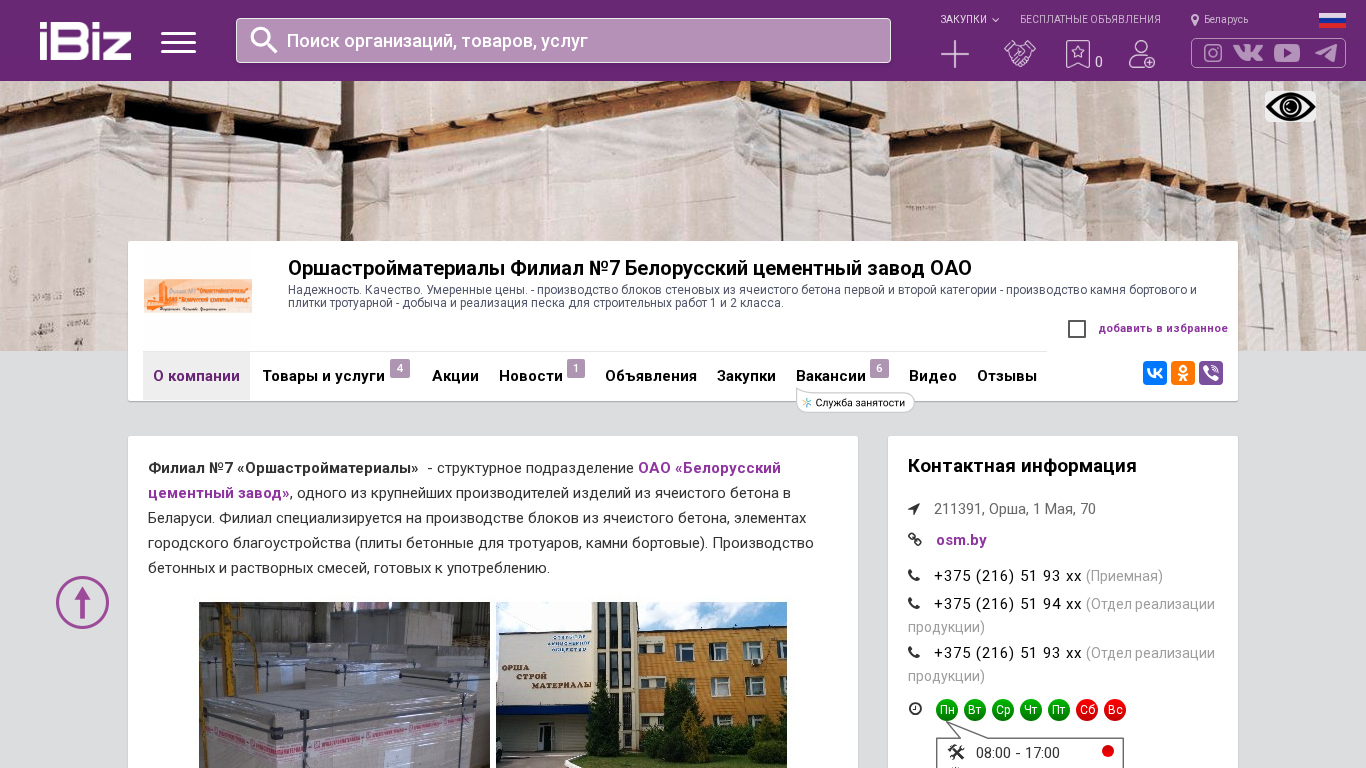Expand the Закупки dropdown in header
Image resolution: width=1366 pixels, height=768 pixels.
pyautogui.click(x=969, y=19)
